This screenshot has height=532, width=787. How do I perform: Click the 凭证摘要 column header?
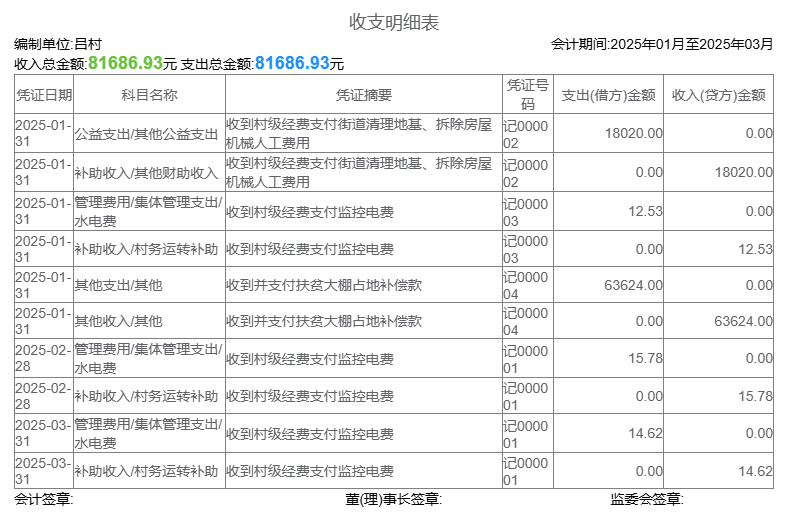click(363, 95)
